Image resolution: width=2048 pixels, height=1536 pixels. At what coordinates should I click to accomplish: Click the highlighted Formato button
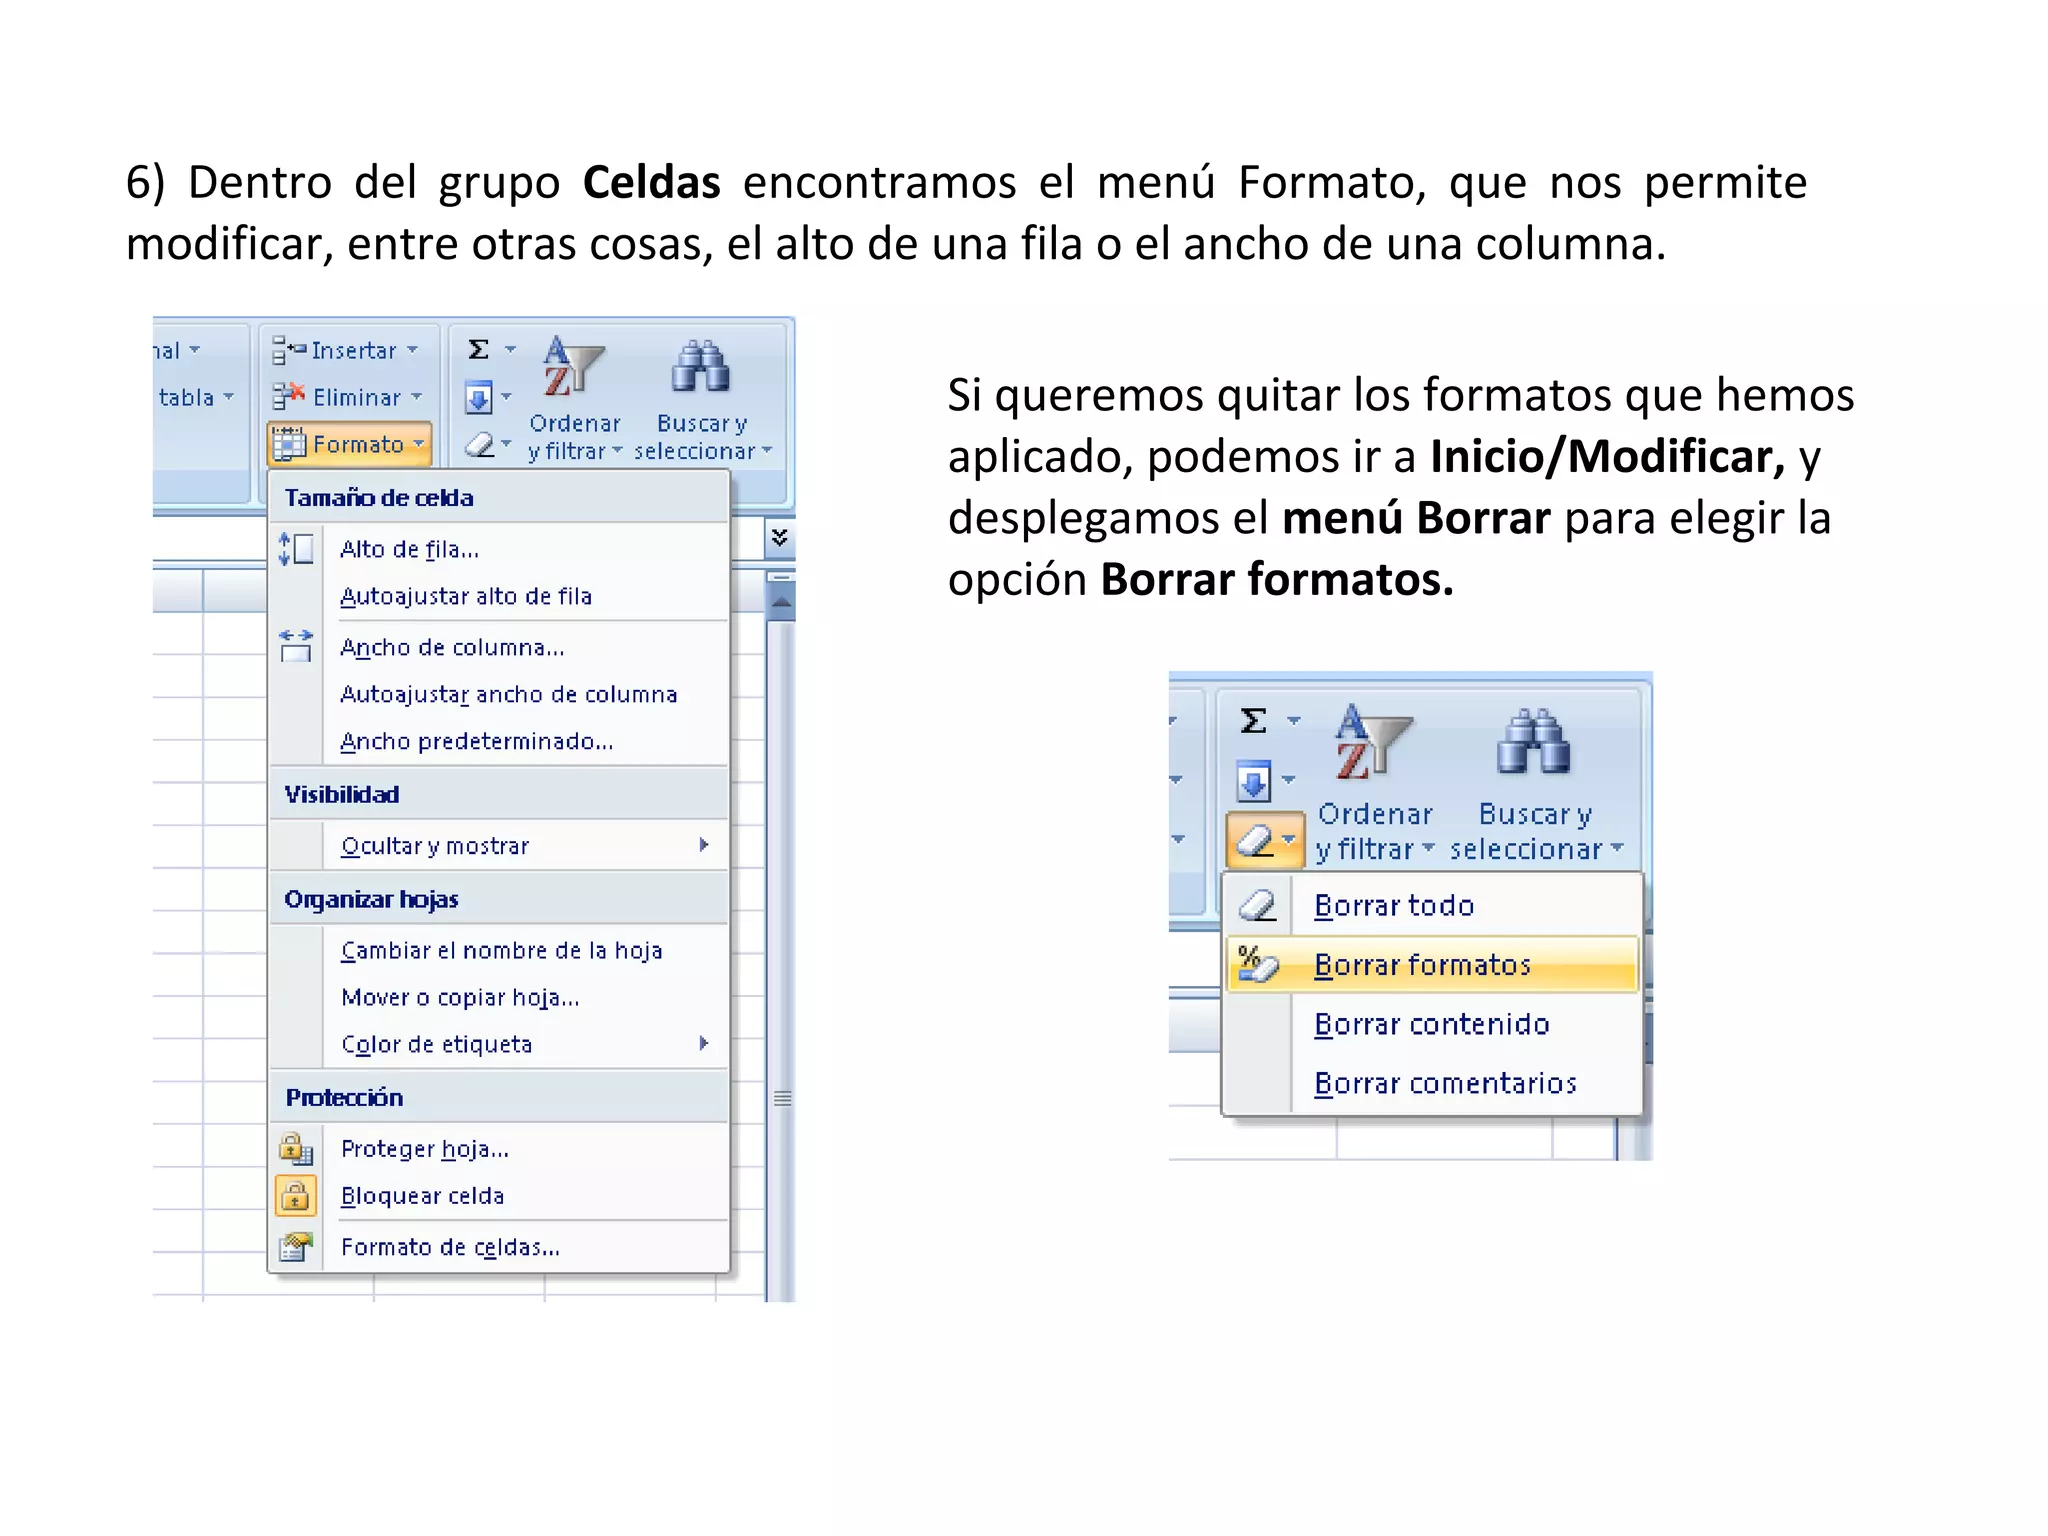pos(350,444)
